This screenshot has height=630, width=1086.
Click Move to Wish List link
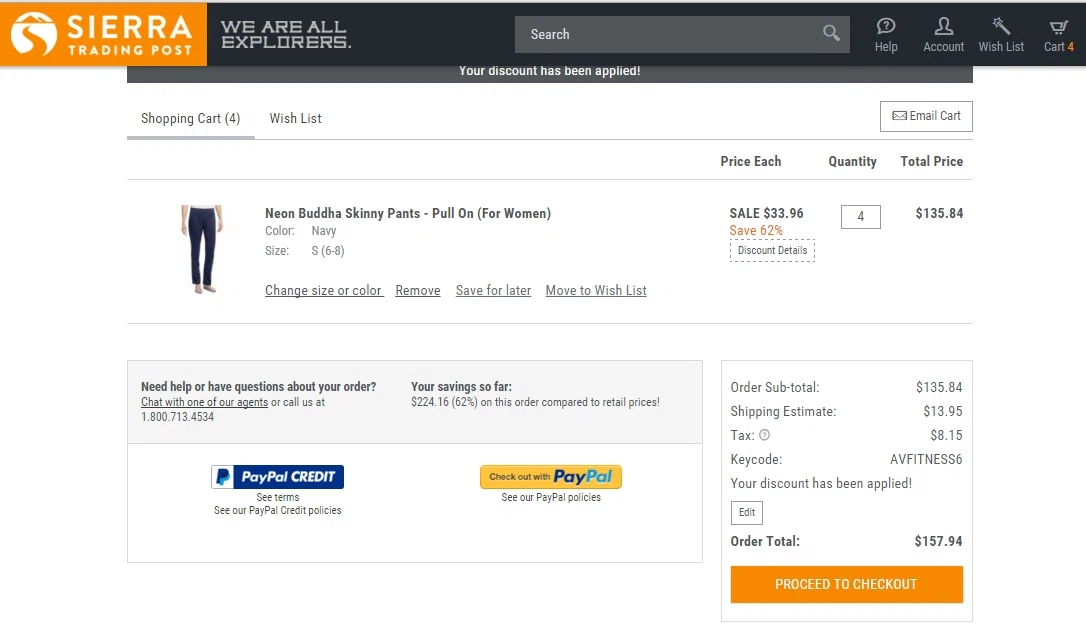point(596,291)
